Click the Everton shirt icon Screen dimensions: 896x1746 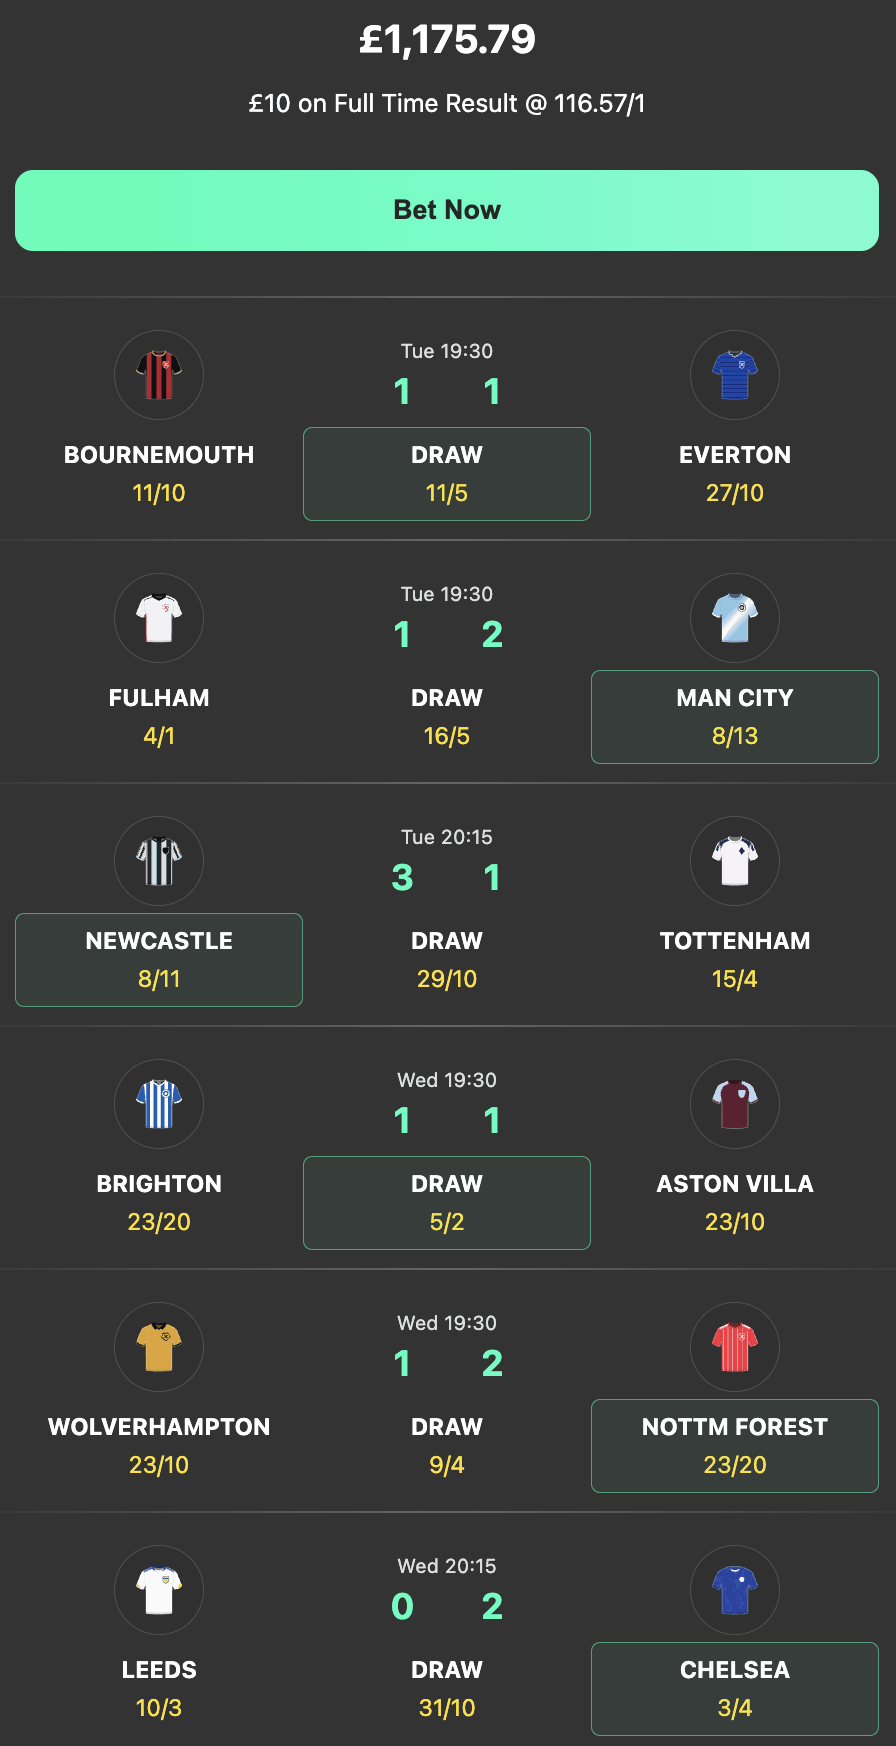(735, 375)
